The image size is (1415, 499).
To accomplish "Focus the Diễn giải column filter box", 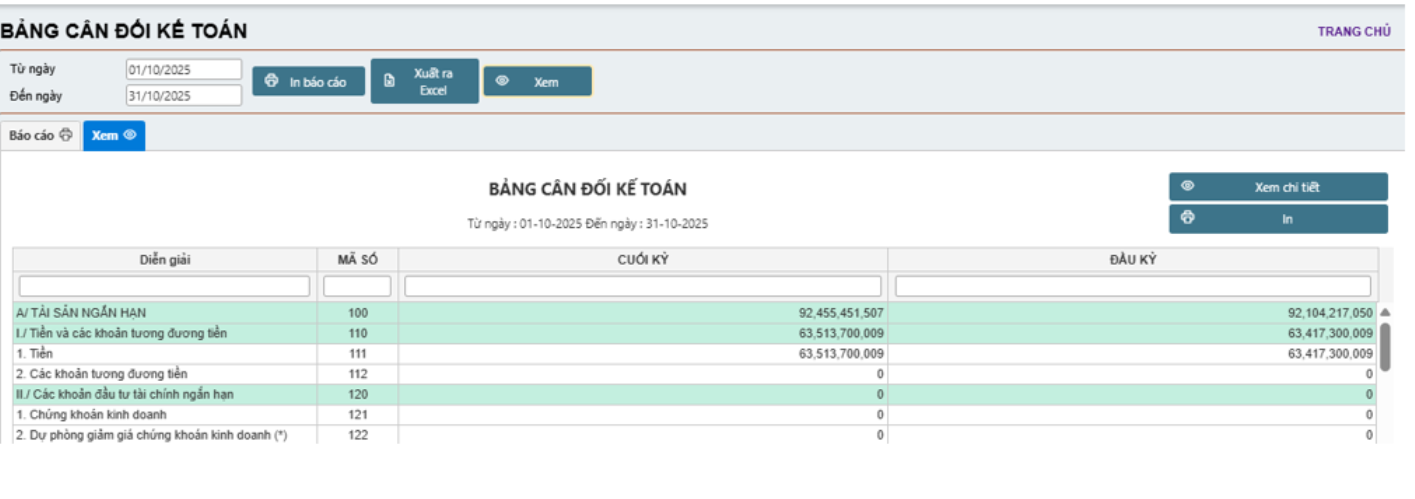I will [x=164, y=287].
